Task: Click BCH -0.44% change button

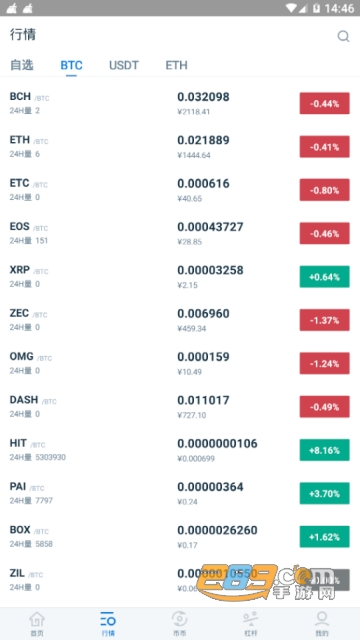Action: (324, 103)
